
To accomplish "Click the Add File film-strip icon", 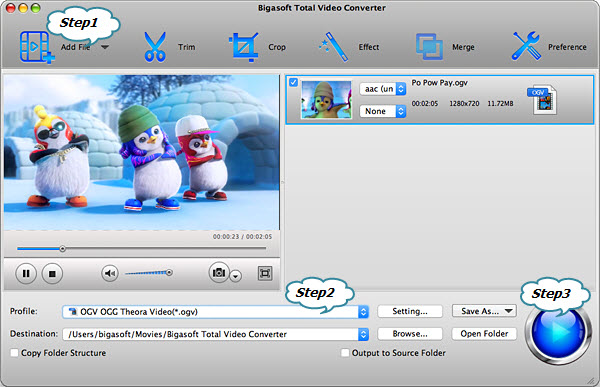I will 36,47.
